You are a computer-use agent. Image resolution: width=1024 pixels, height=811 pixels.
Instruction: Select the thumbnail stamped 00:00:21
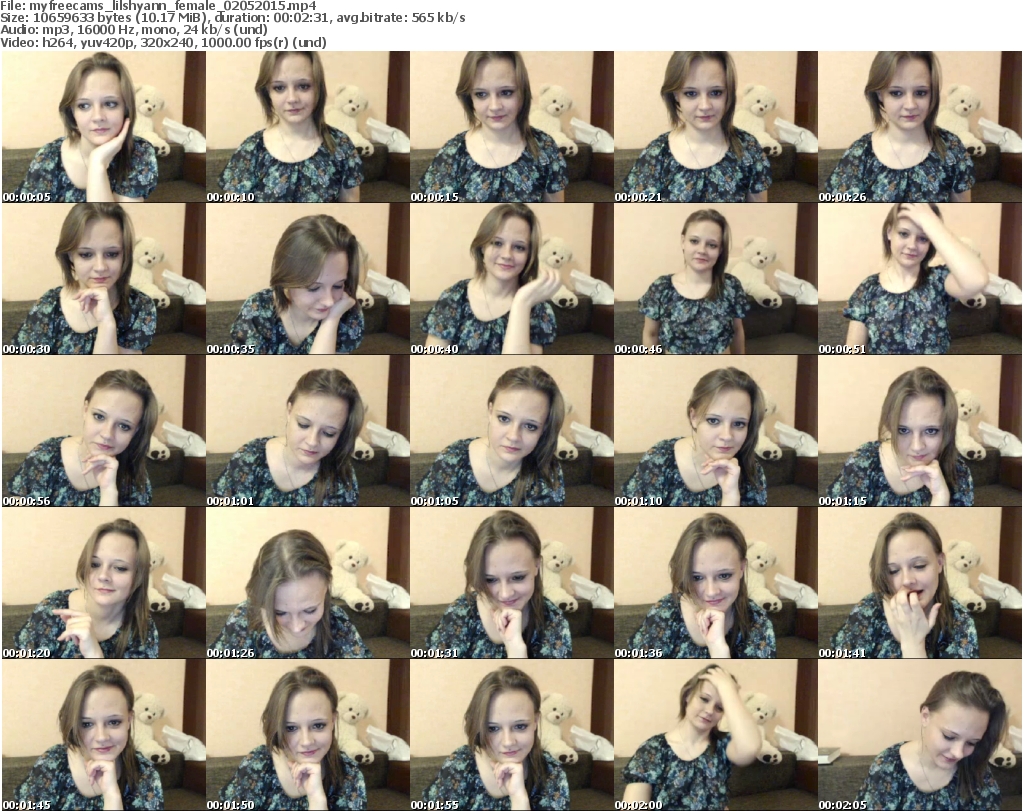[x=716, y=127]
